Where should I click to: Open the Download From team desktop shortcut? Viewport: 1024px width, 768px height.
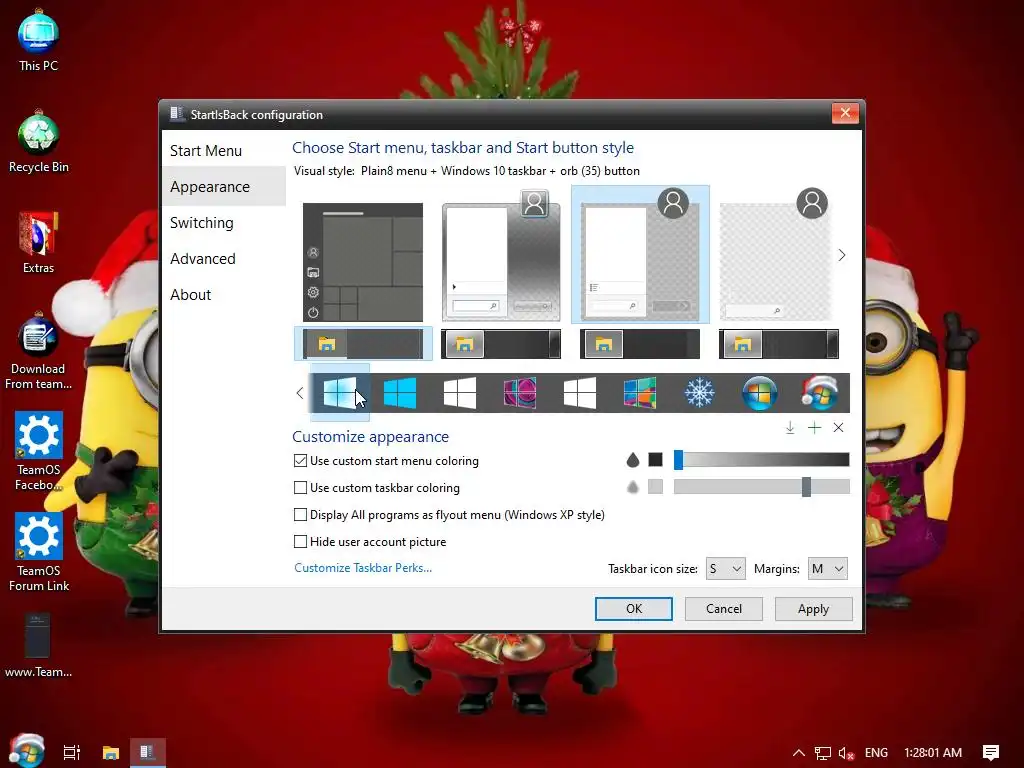coord(39,351)
